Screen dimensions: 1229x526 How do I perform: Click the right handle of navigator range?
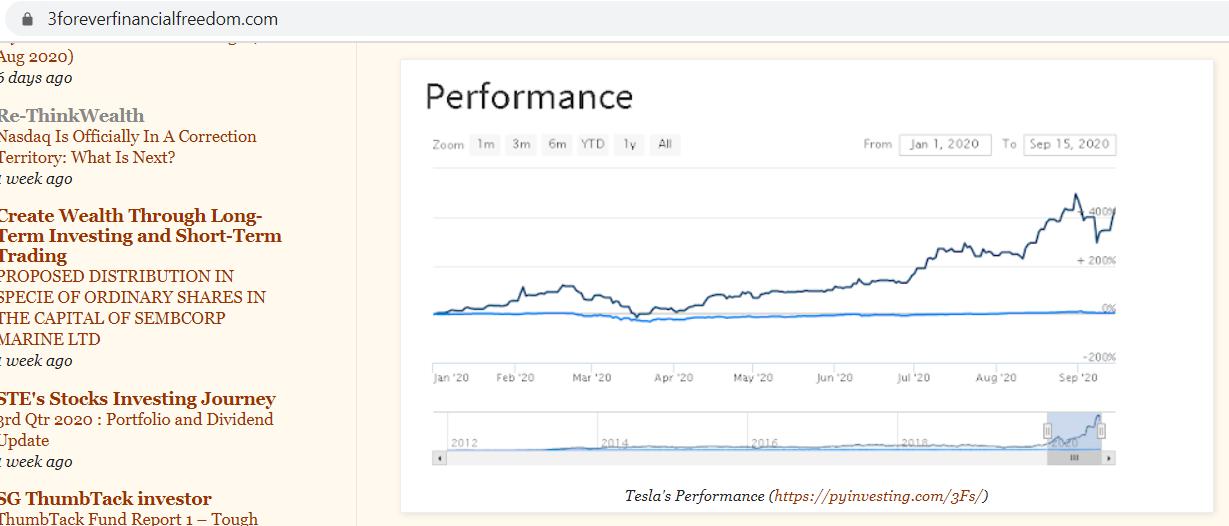point(1101,431)
